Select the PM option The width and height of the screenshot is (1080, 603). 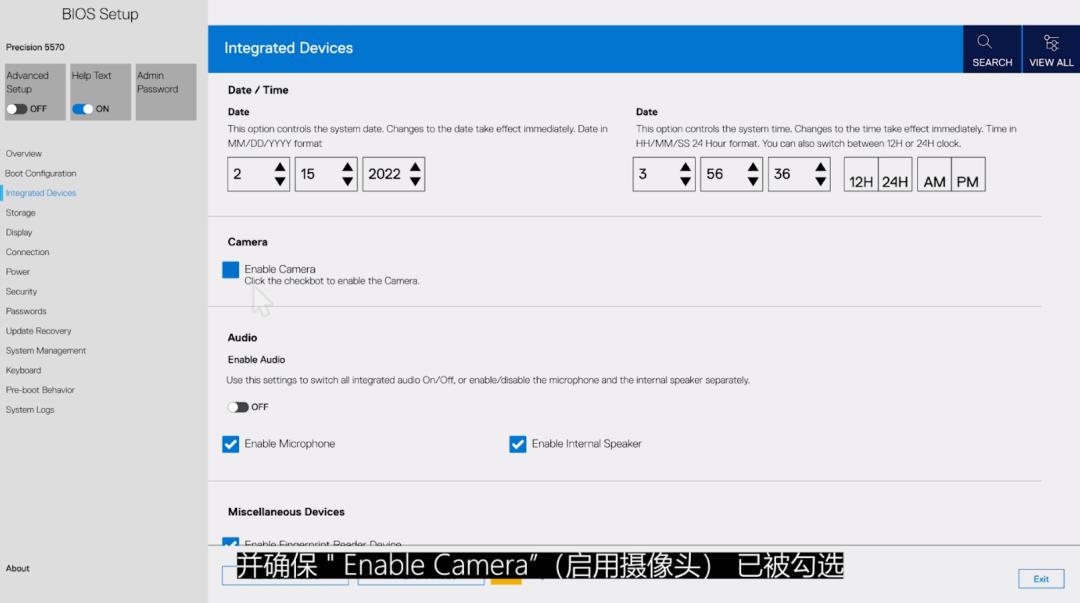point(964,174)
